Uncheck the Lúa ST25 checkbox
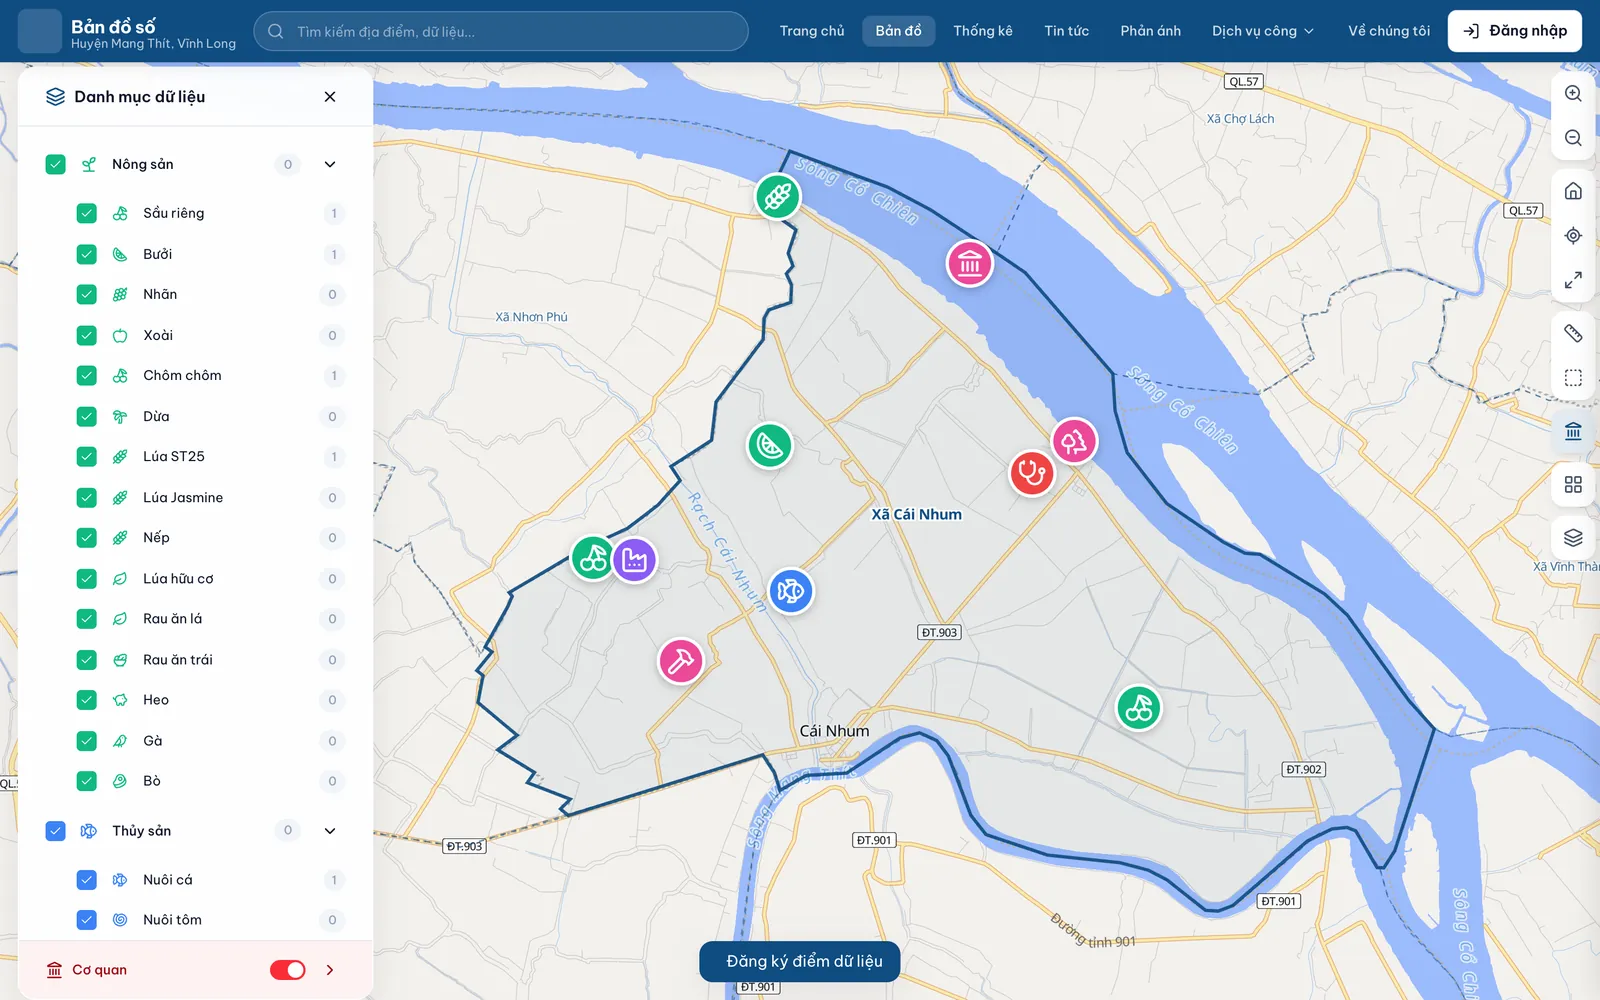Image resolution: width=1600 pixels, height=1000 pixels. (87, 457)
